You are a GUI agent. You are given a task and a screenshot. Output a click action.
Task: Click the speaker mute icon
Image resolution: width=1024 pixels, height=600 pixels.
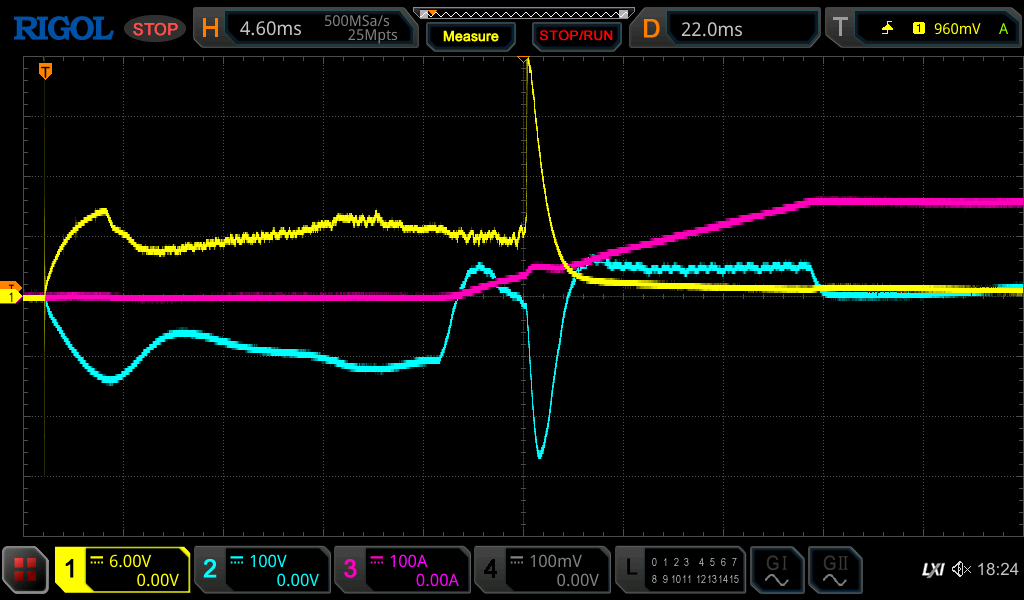click(x=961, y=570)
